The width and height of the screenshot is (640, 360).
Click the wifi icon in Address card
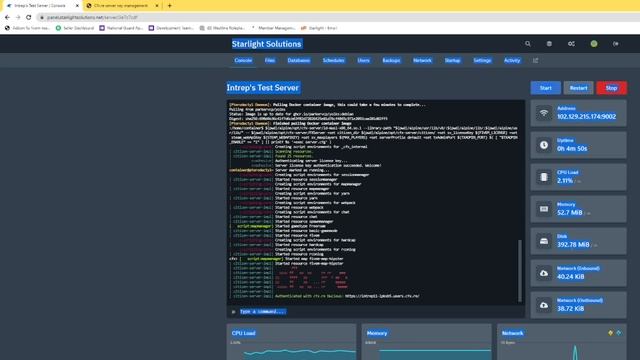[544, 113]
